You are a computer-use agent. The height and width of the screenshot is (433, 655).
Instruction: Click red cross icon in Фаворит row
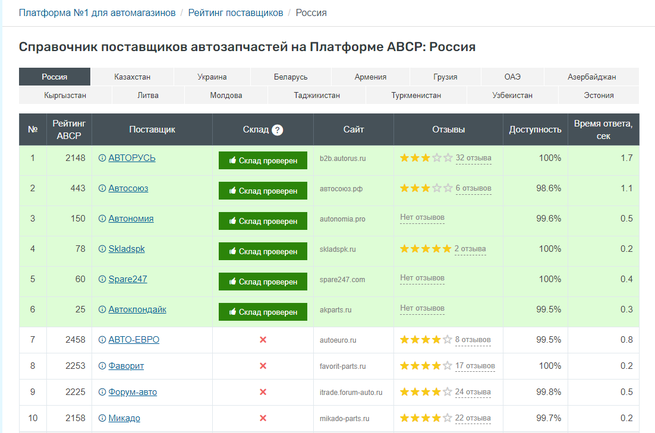pyautogui.click(x=263, y=366)
